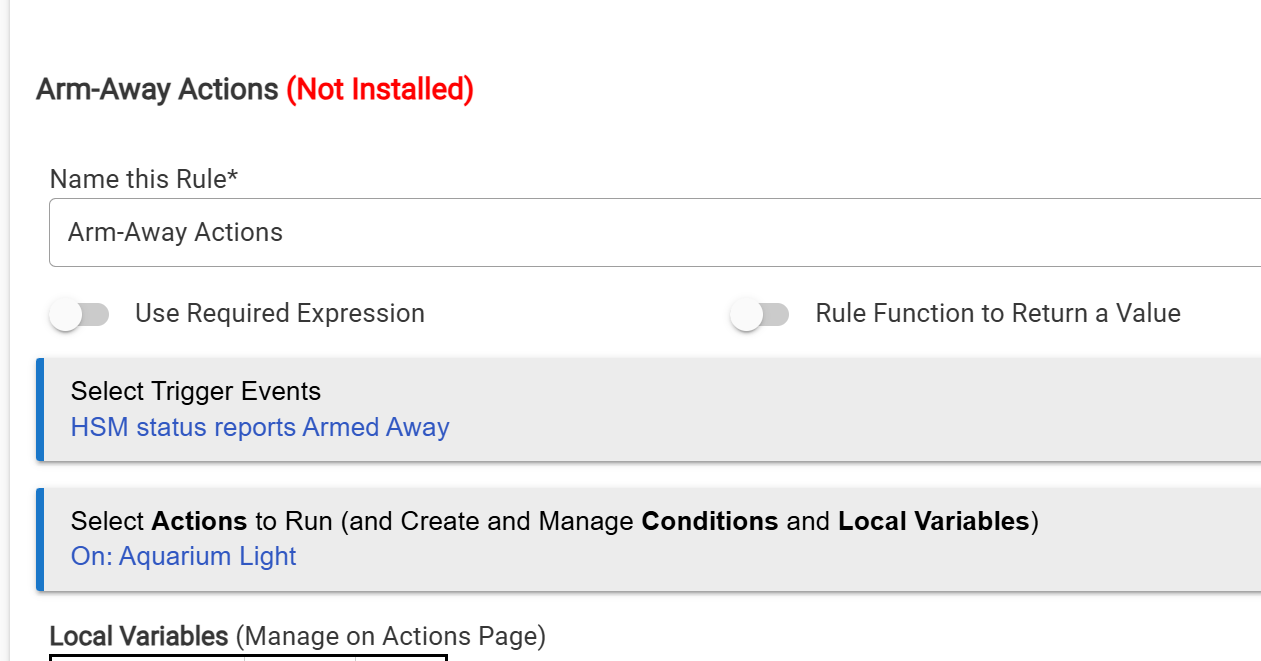Click the Use Required Expression label text

pos(280,314)
